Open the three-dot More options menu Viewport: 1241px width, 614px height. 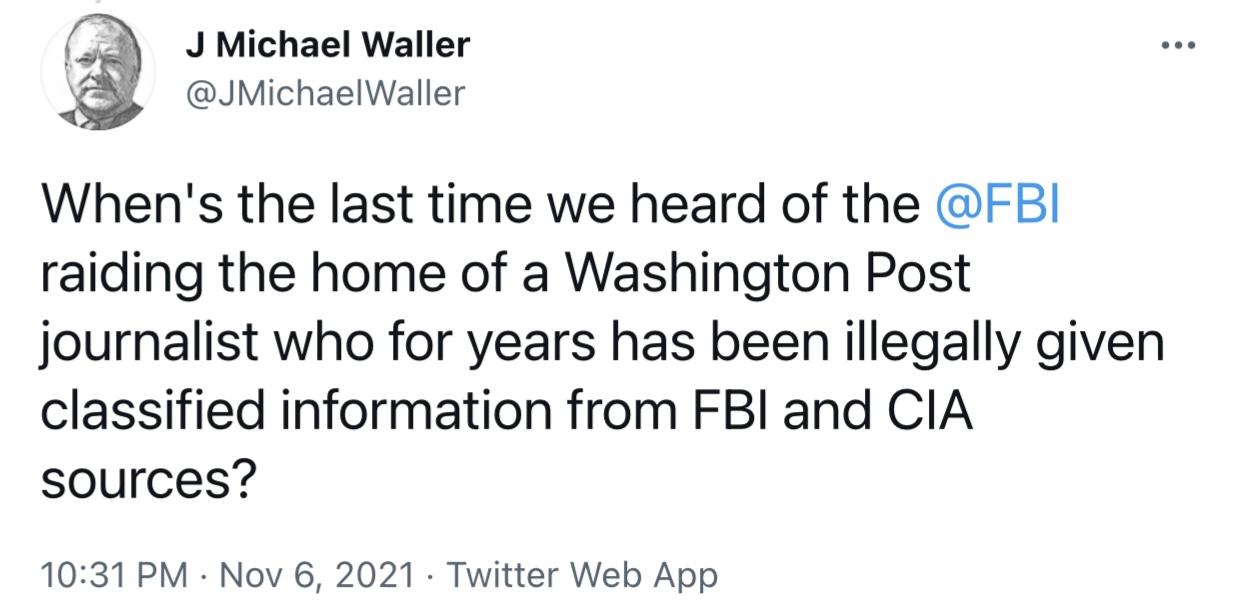(1183, 47)
